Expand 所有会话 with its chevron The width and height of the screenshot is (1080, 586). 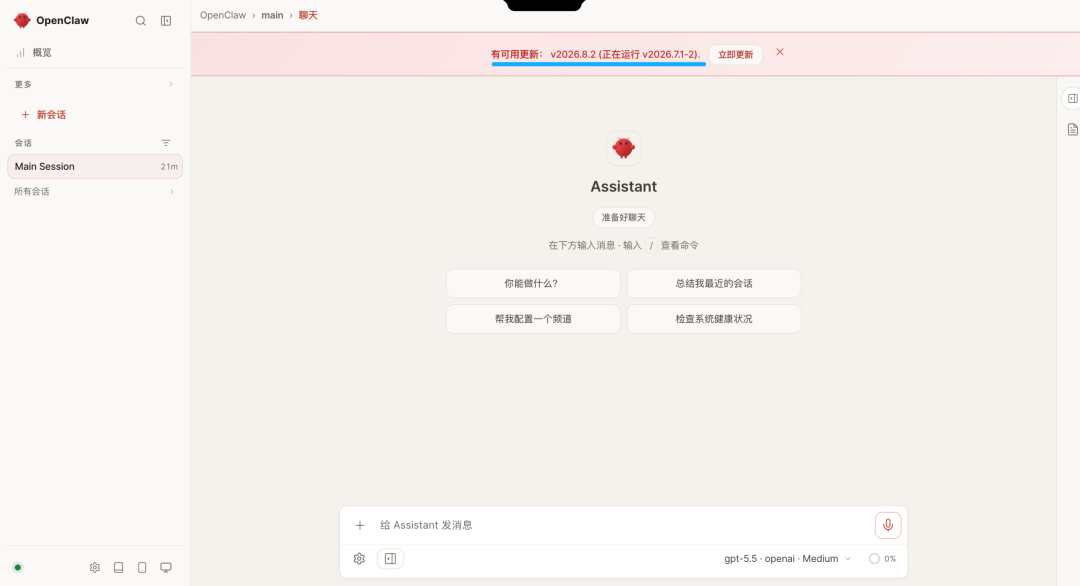click(172, 191)
